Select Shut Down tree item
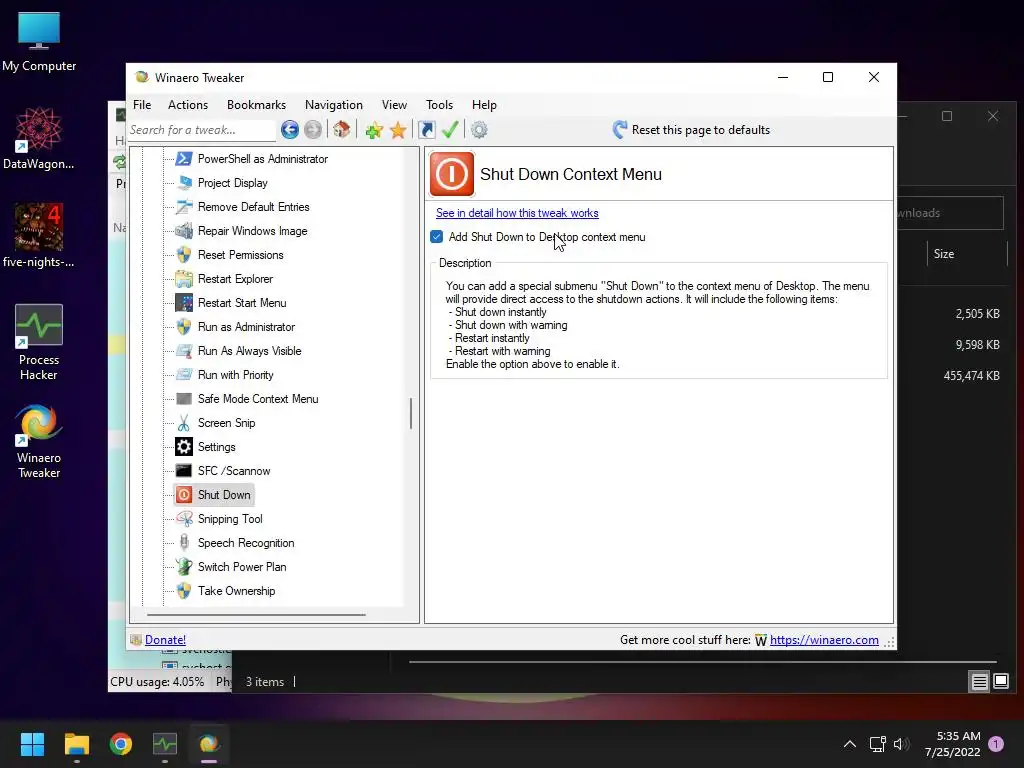Viewport: 1024px width, 768px height. pyautogui.click(x=224, y=495)
